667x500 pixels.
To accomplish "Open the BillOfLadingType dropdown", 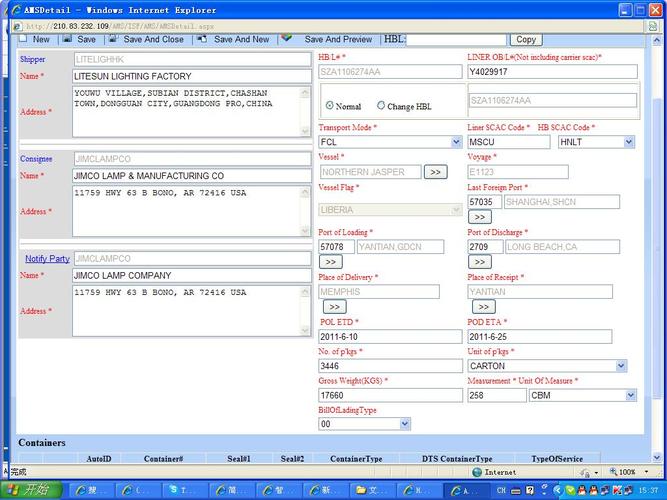I will coord(404,424).
